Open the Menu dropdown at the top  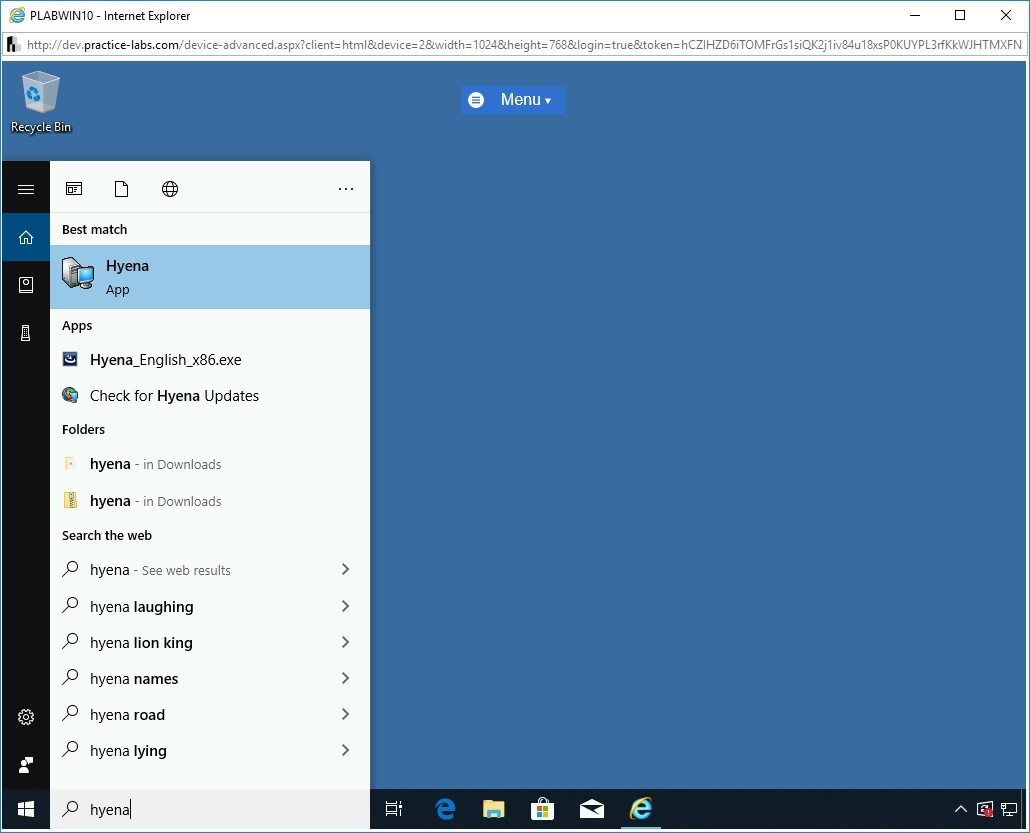coord(513,100)
